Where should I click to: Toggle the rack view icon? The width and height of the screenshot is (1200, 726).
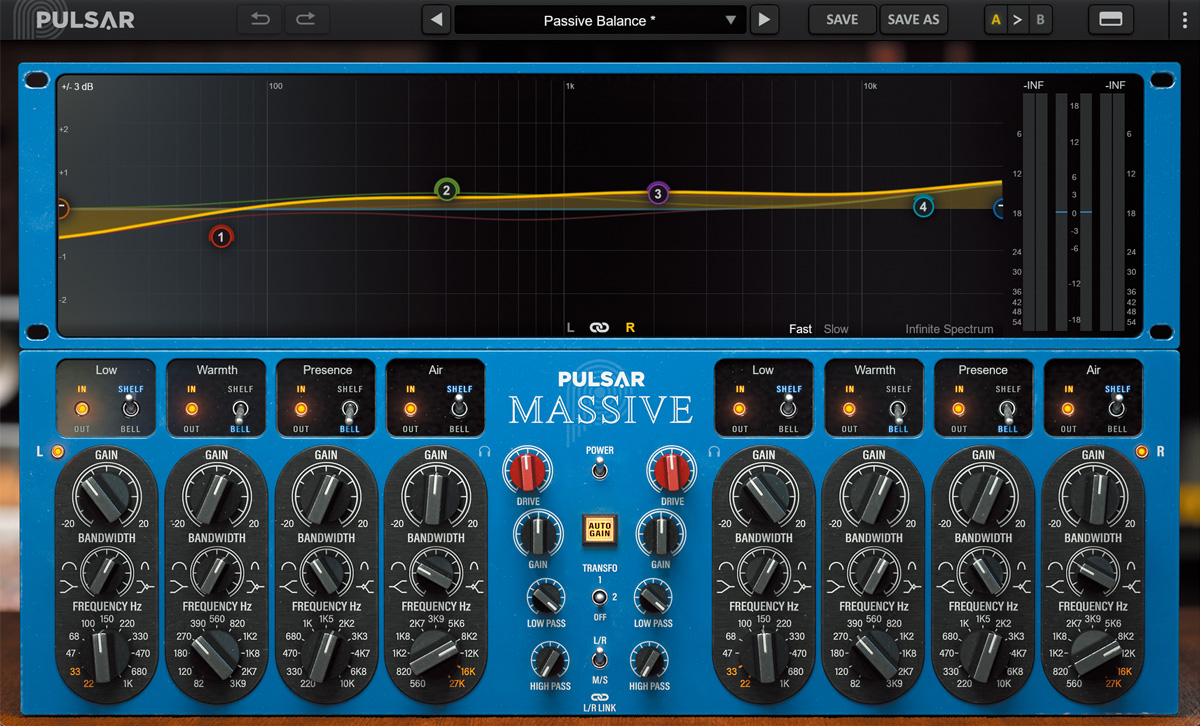[1110, 19]
